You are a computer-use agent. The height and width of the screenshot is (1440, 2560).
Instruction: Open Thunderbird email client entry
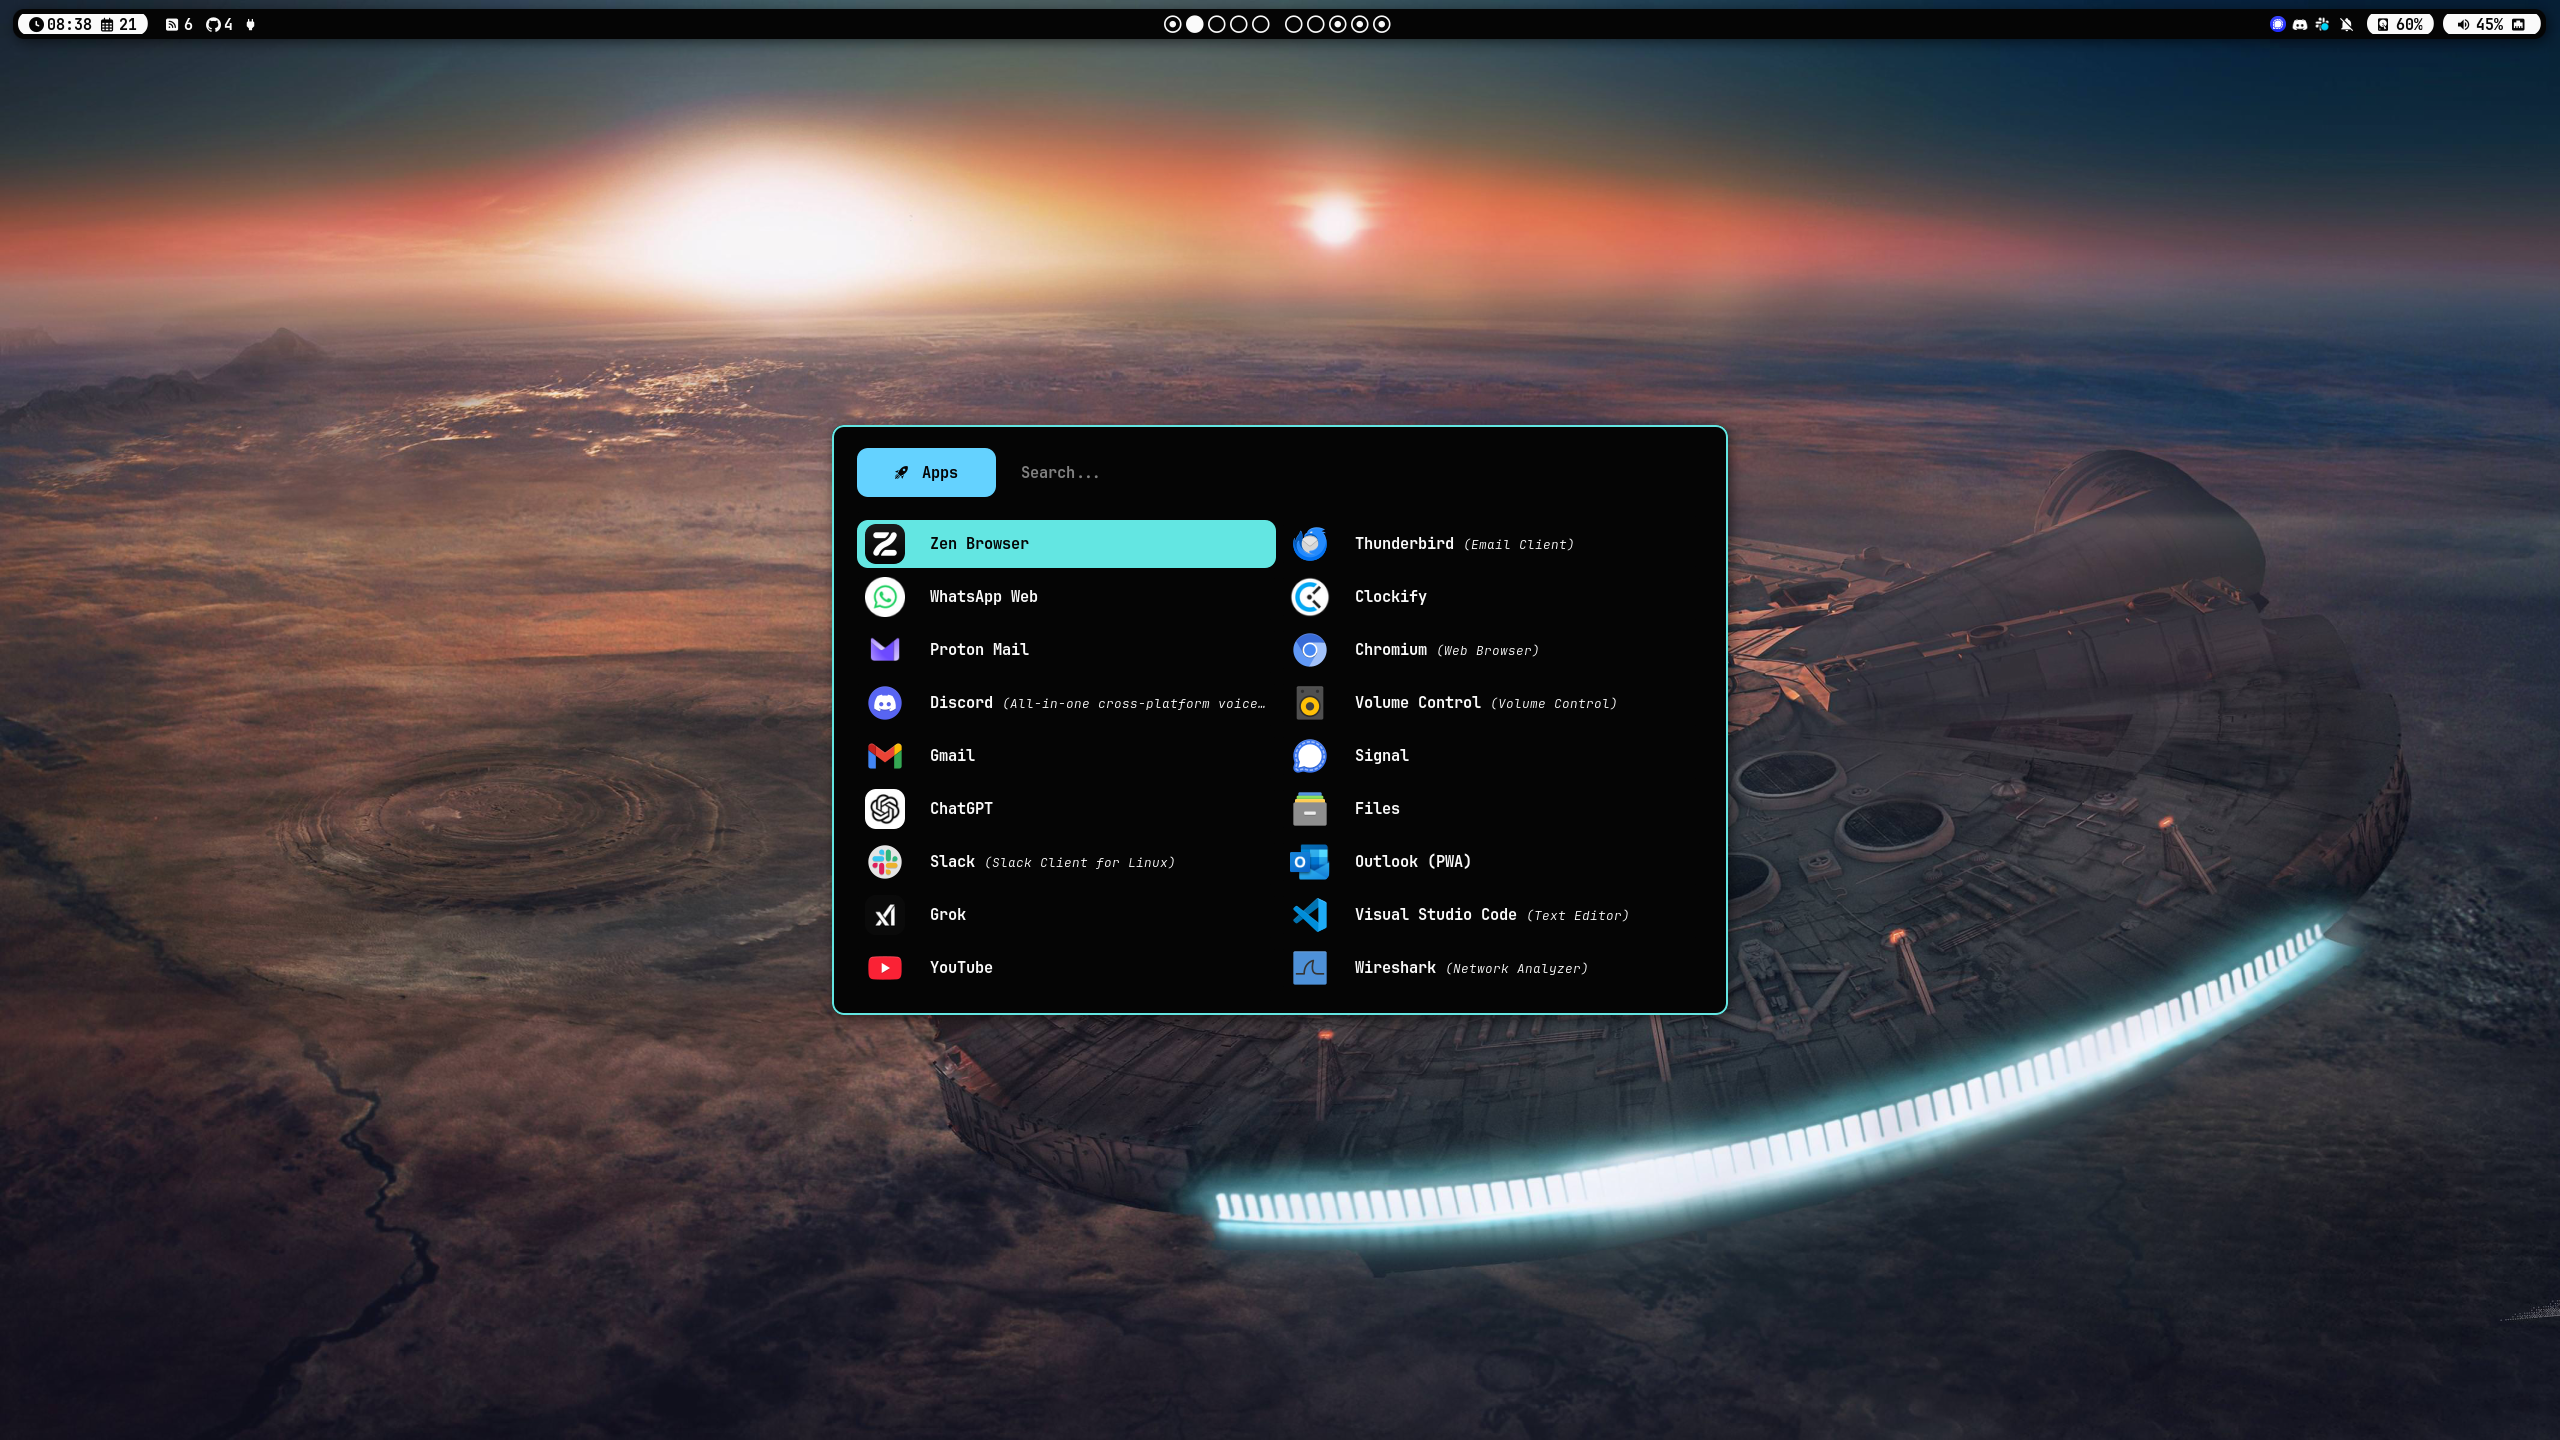(x=1492, y=543)
